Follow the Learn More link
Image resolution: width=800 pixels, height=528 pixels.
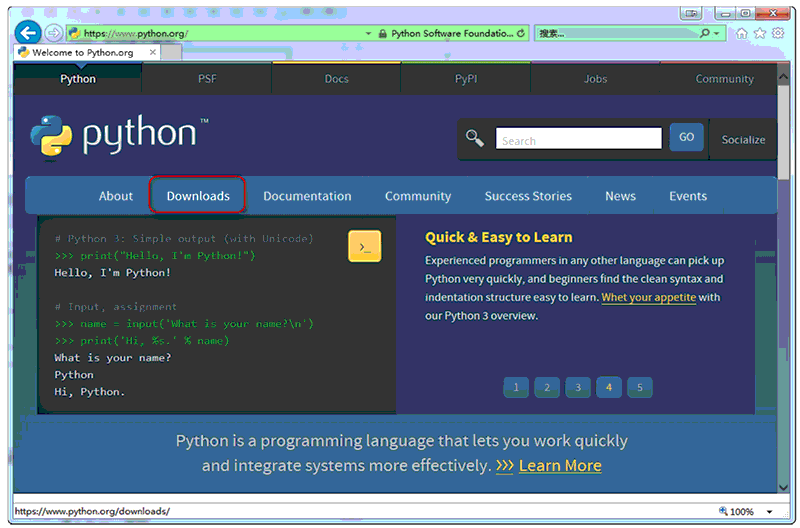[x=560, y=465]
